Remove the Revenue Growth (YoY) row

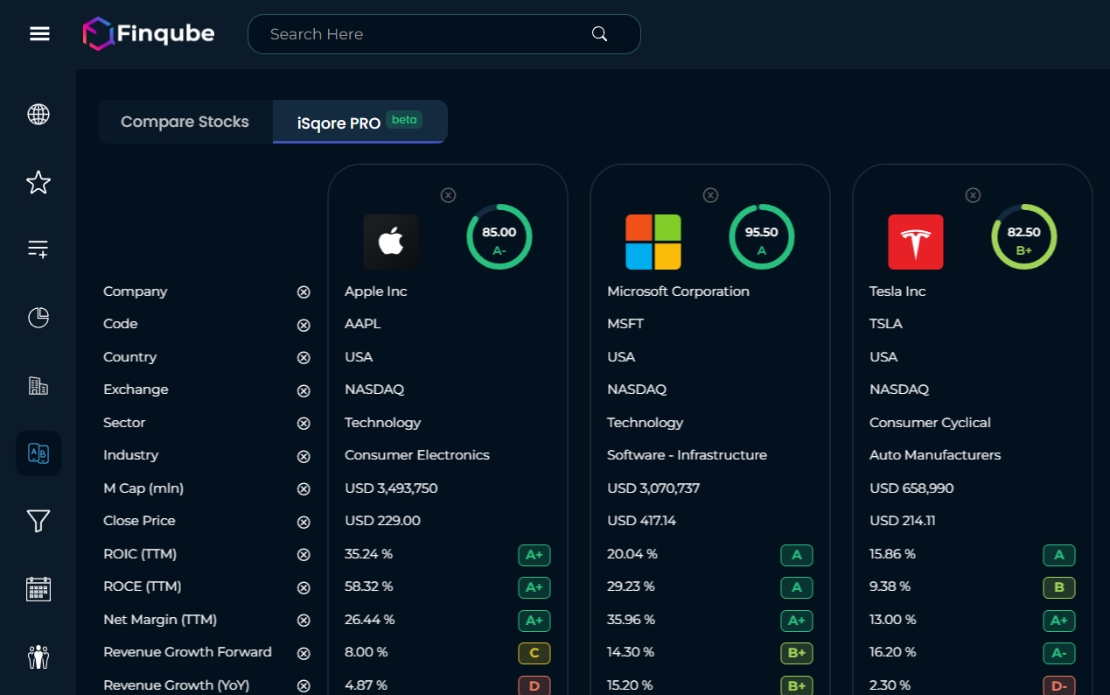304,687
